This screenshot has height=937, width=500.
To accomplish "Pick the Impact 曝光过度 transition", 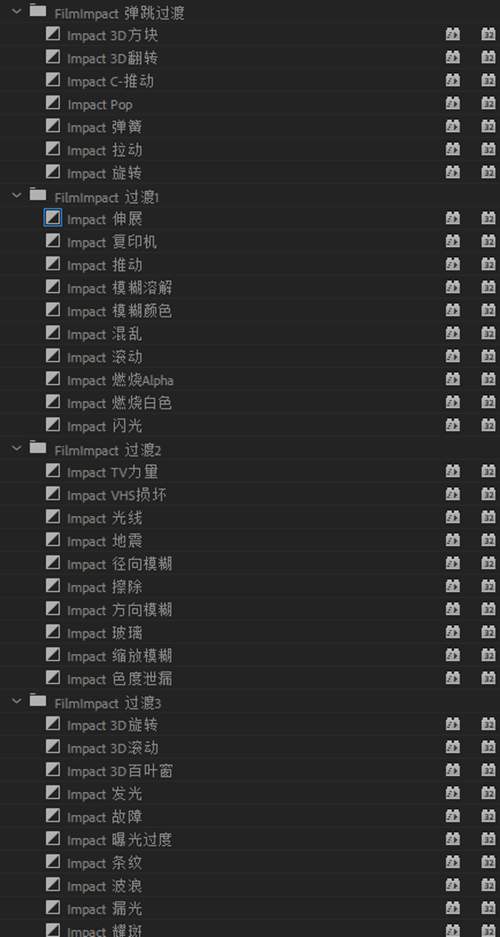I will [119, 840].
